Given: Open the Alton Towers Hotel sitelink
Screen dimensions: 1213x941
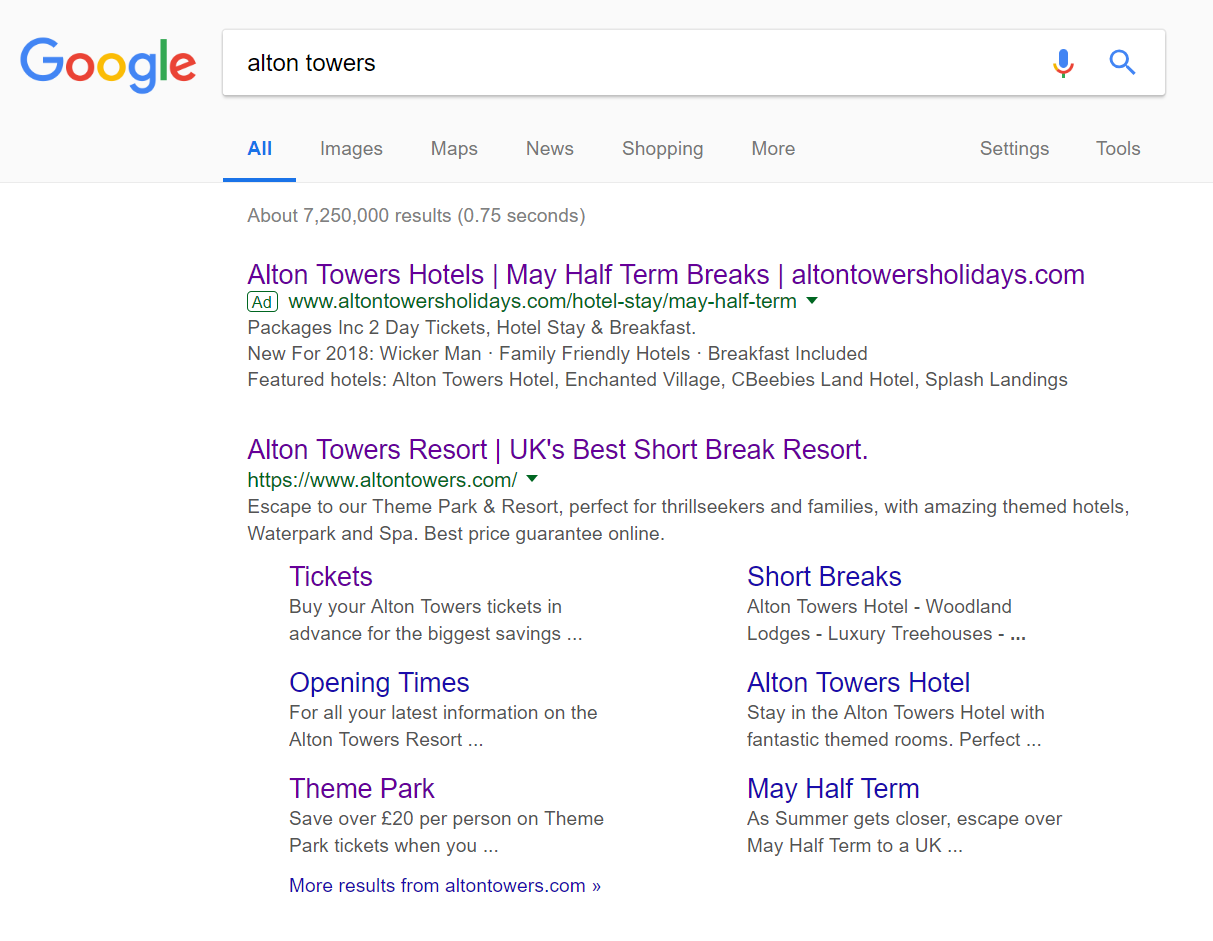Looking at the screenshot, I should (x=858, y=683).
